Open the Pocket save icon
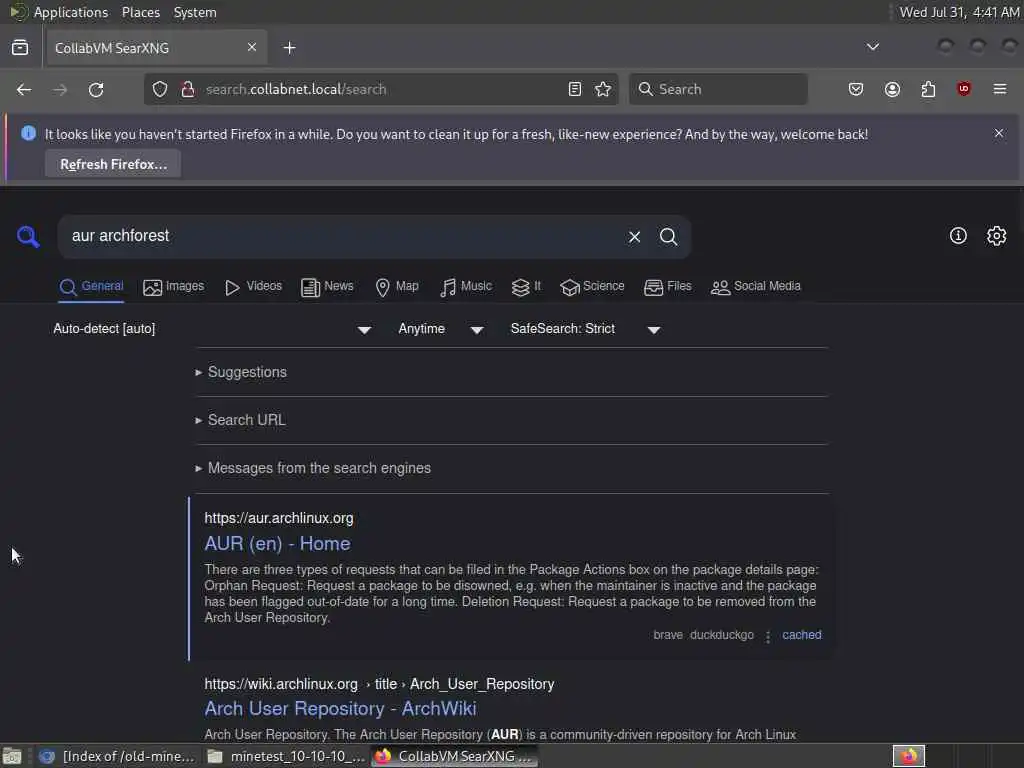1024x768 pixels. point(856,89)
